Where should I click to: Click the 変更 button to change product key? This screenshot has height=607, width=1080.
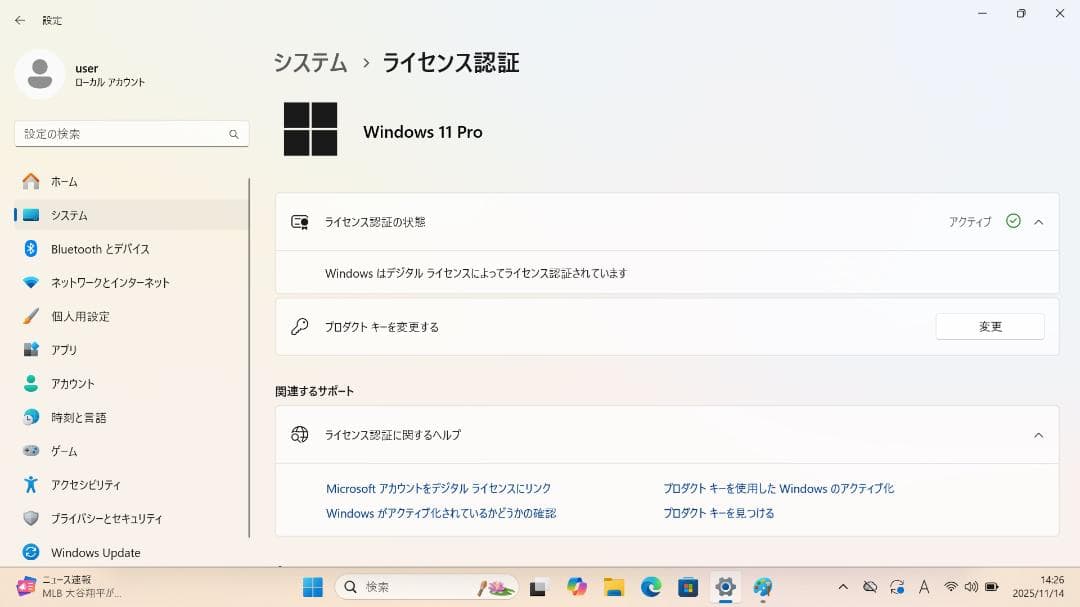(990, 326)
